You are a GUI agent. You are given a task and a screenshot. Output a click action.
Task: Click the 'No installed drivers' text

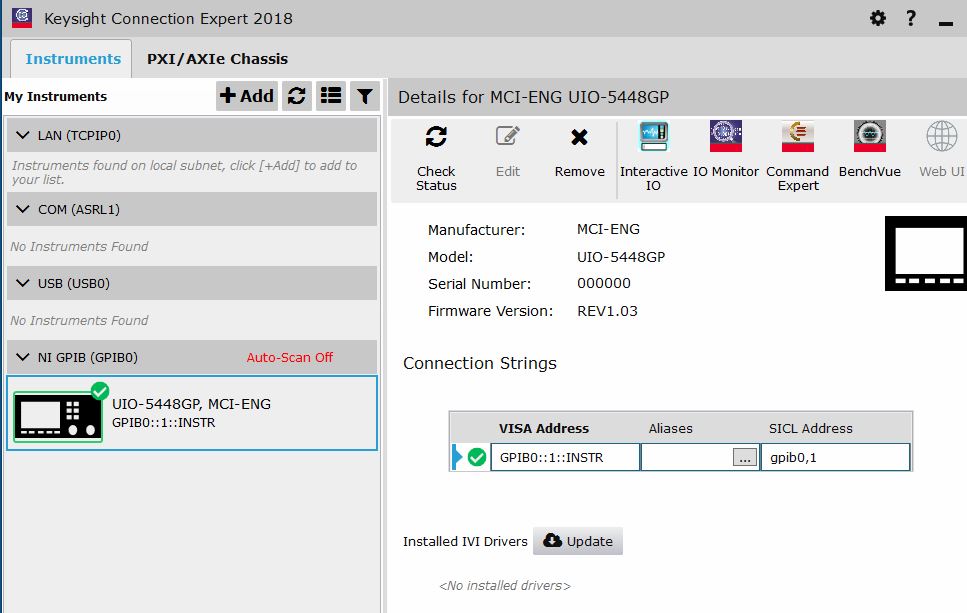coord(504,585)
